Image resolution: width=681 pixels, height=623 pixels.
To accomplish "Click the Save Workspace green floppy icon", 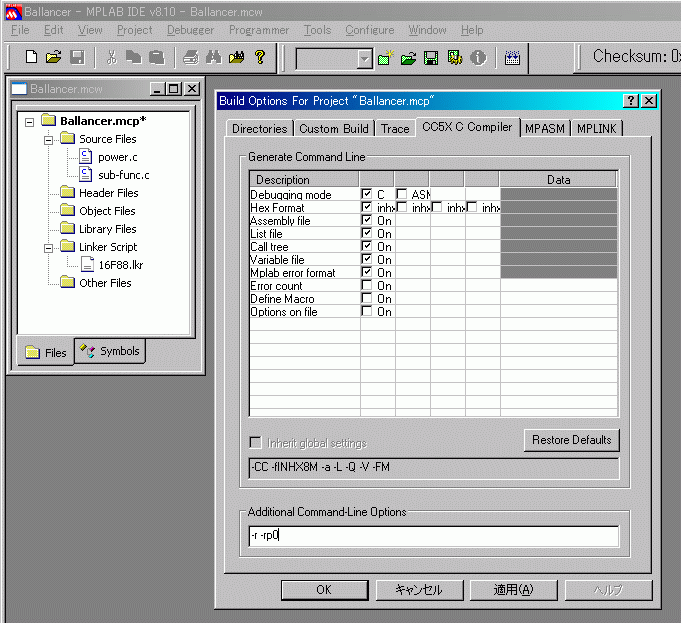I will (x=431, y=58).
